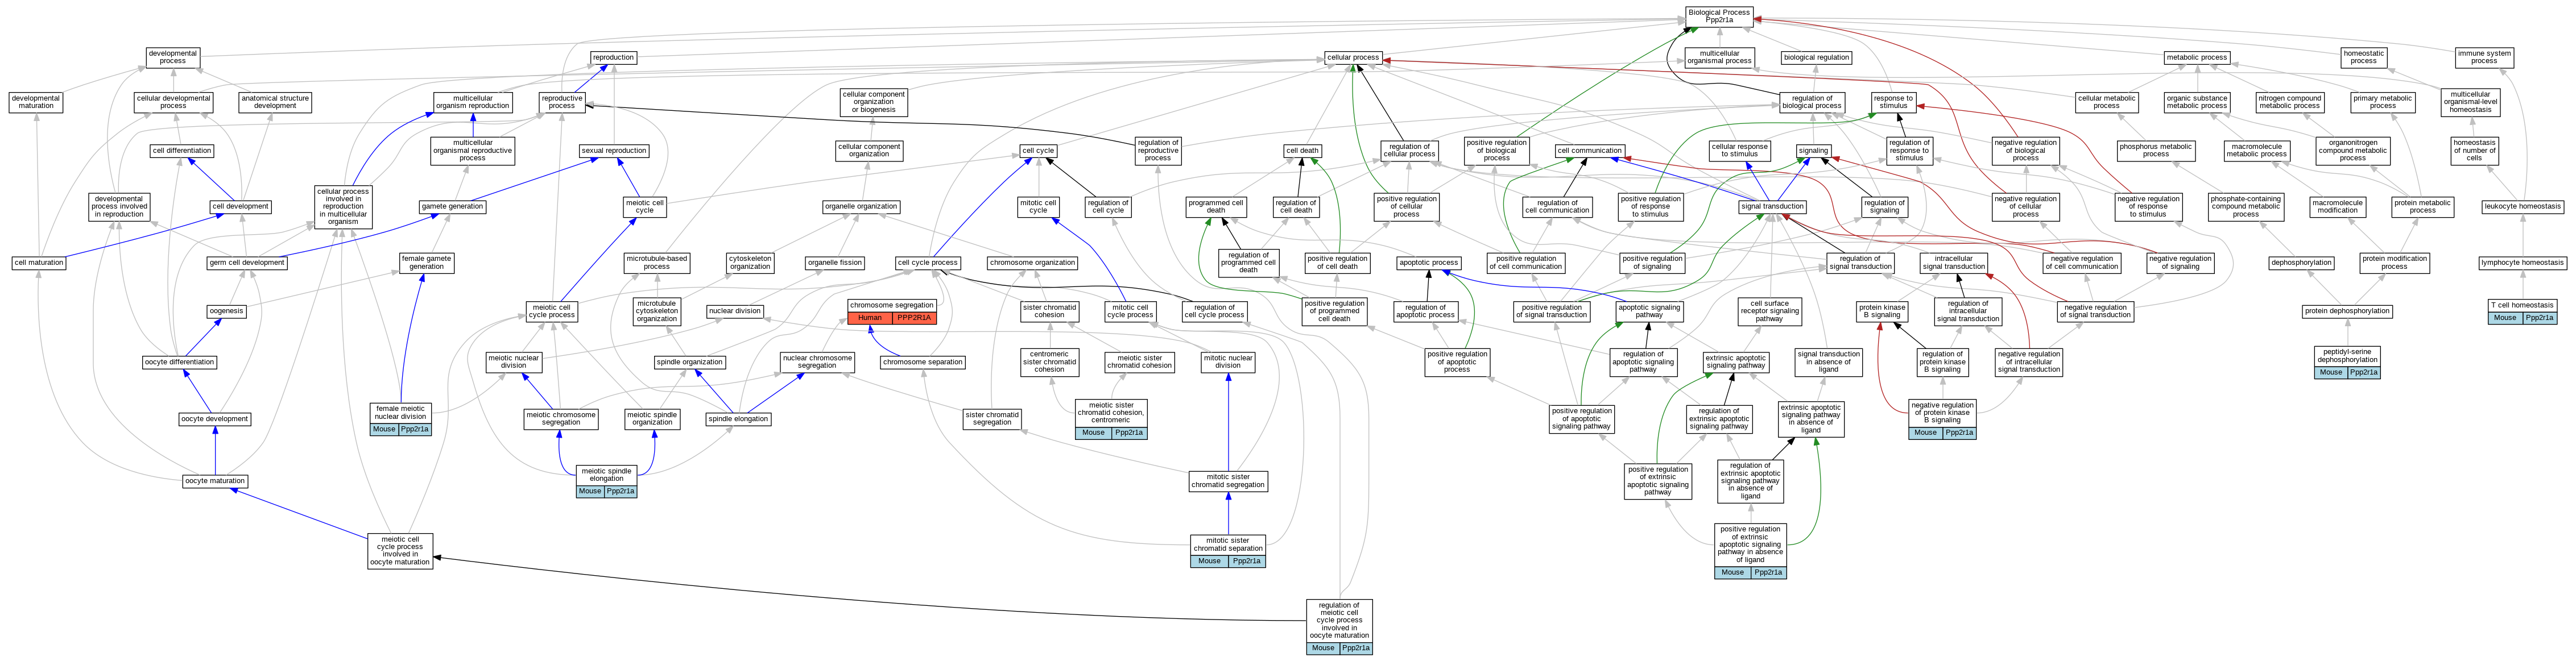The height and width of the screenshot is (661, 2576).
Task: Select the 'phosphorus metabolic process' node
Action: 2156,151
